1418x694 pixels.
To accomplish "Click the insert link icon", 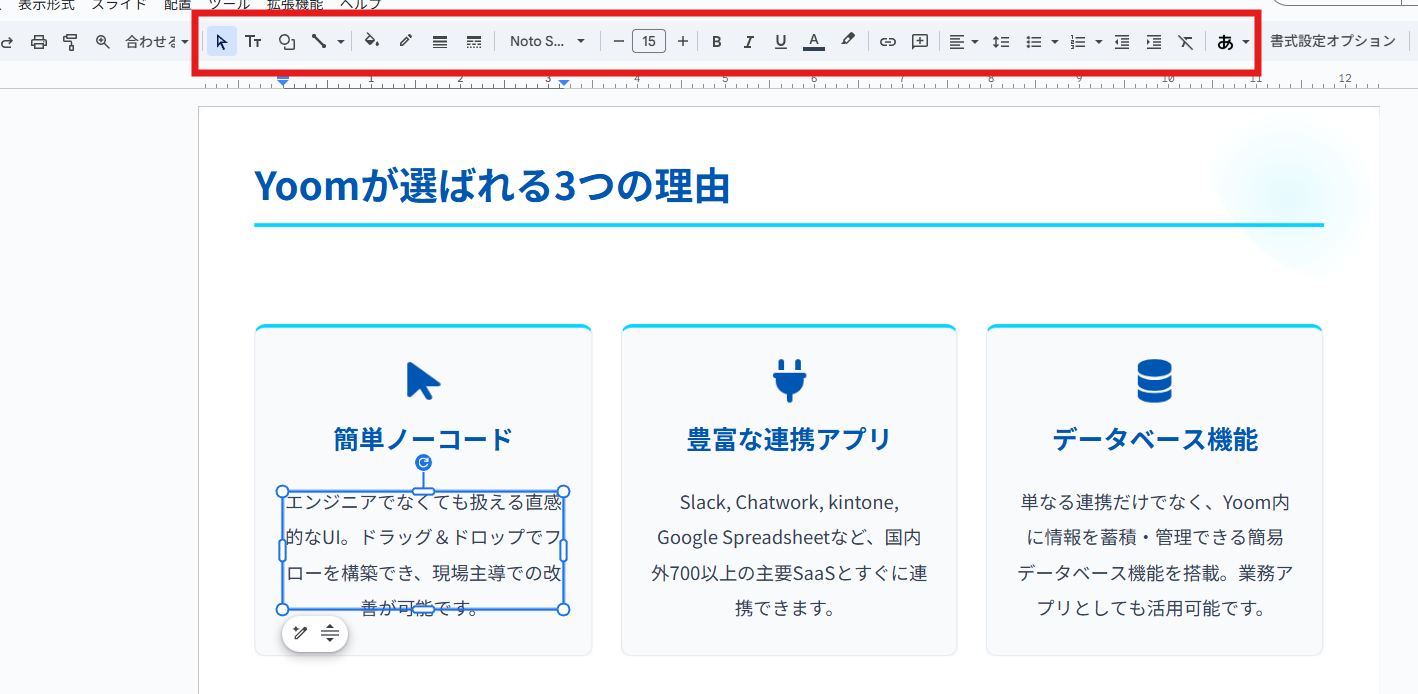I will coord(887,41).
